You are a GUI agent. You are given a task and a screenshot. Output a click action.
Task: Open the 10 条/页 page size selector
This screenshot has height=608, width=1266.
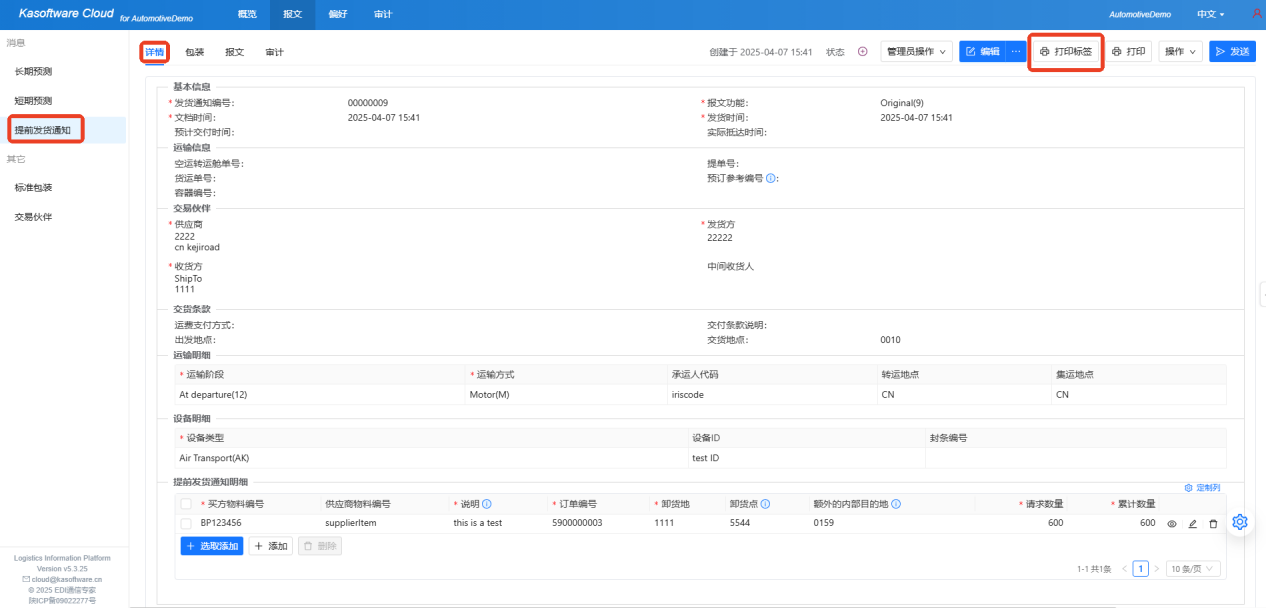(x=1193, y=569)
